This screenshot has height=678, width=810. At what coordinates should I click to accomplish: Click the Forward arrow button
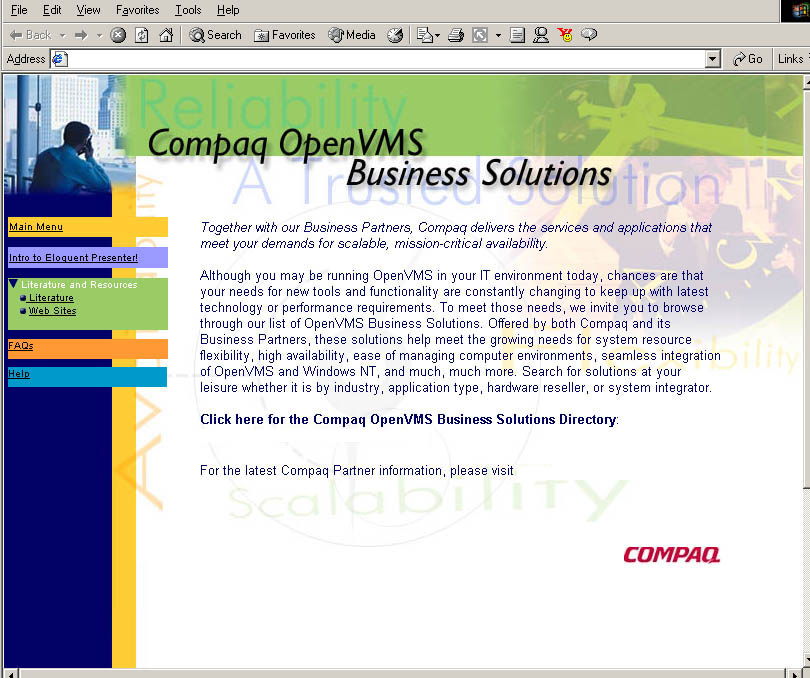point(81,35)
